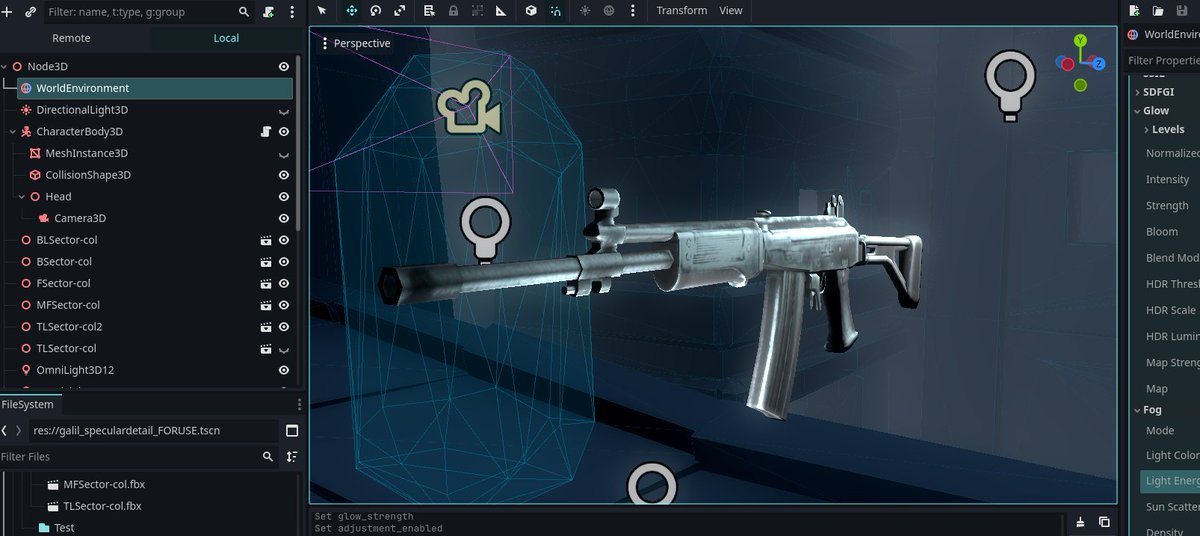1200x536 pixels.
Task: Select the MFSector-col.fbx file
Action: [x=103, y=484]
